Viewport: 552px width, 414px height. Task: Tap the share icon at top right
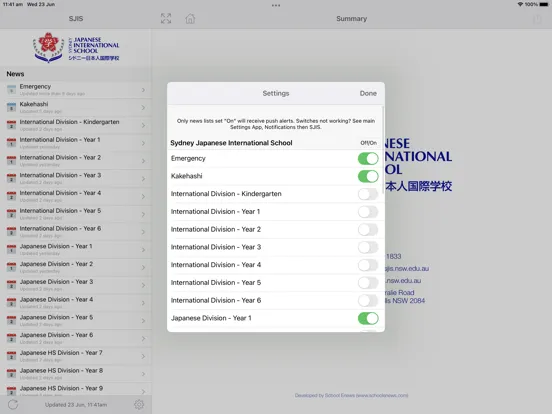click(x=537, y=19)
